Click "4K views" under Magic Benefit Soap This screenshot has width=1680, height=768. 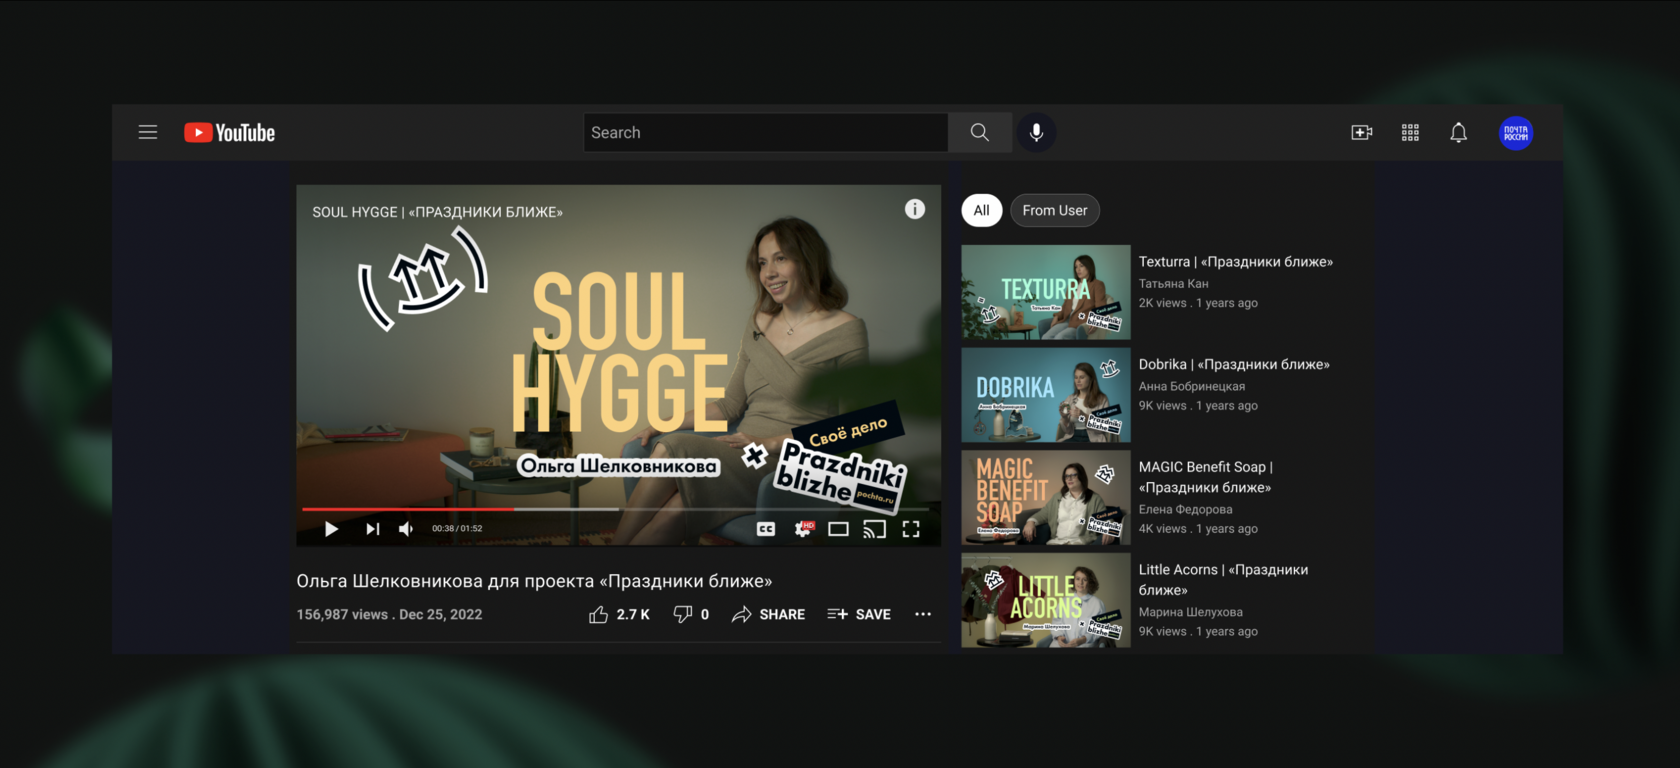[x=1163, y=529]
